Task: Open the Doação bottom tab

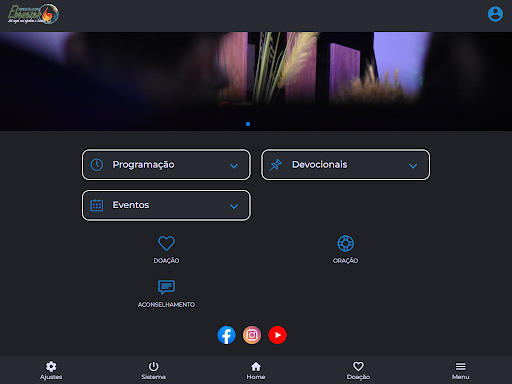Action: [358, 370]
